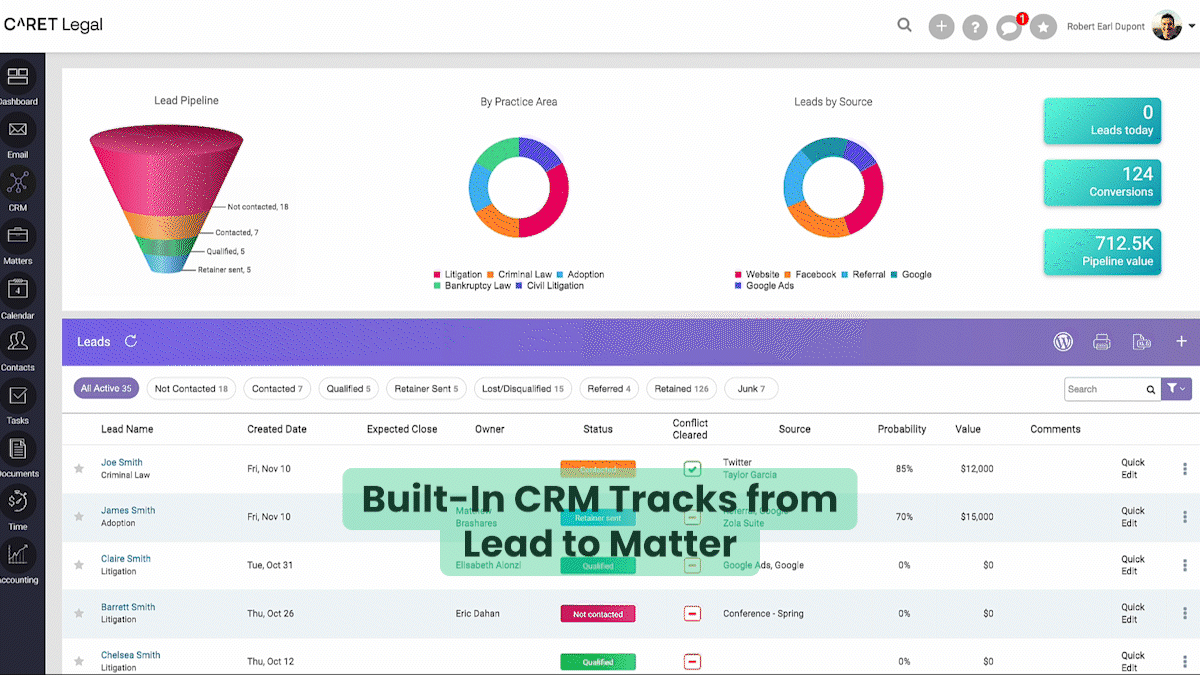Viewport: 1200px width, 675px height.
Task: Open Claire Smith lead link
Action: pyautogui.click(x=126, y=559)
